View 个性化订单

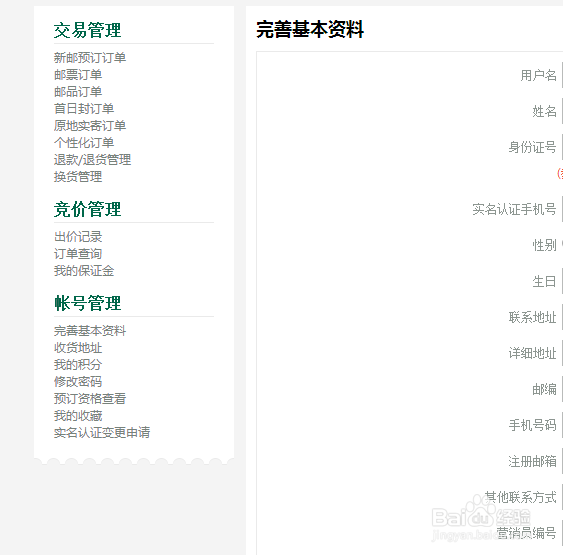(x=84, y=143)
